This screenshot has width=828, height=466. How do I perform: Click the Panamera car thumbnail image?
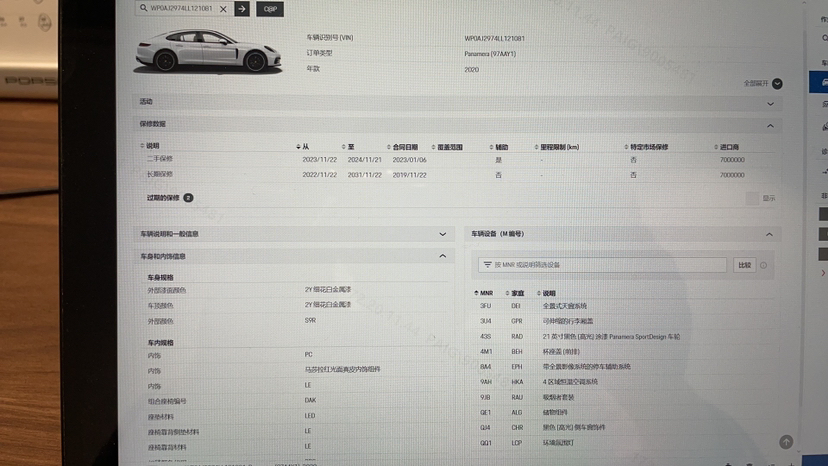coord(208,51)
